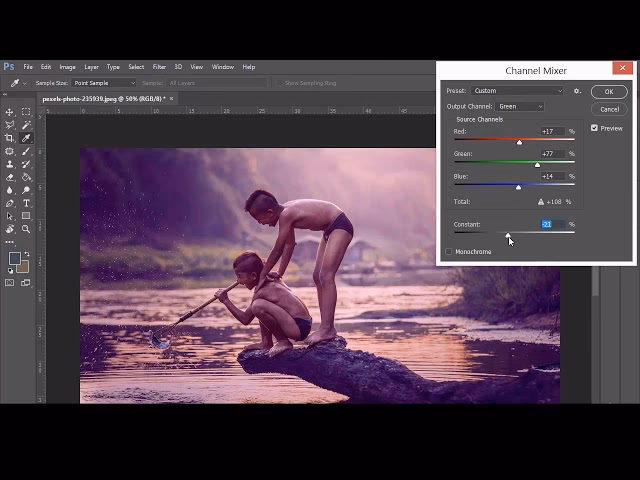Select the Rectangle shape tool
Image resolution: width=640 pixels, height=480 pixels.
[x=26, y=216]
